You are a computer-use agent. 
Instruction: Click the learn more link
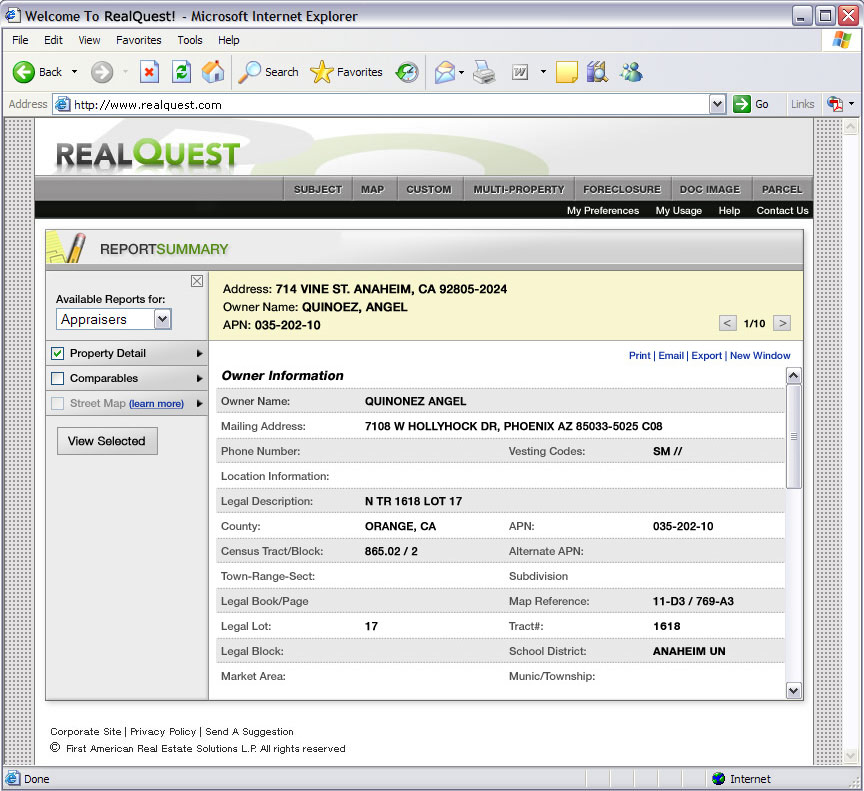click(x=156, y=404)
